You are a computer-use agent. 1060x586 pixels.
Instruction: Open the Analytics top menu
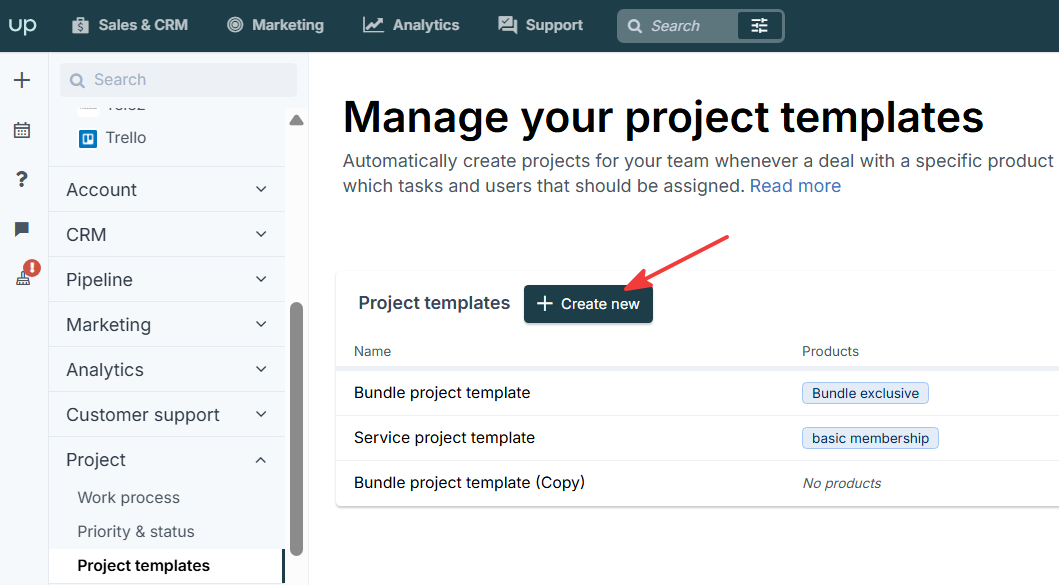point(411,26)
